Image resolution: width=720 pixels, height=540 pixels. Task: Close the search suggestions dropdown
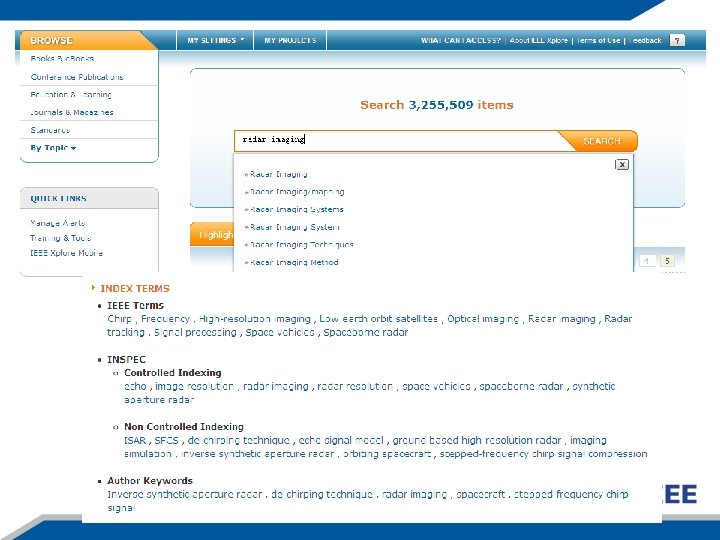(x=621, y=164)
